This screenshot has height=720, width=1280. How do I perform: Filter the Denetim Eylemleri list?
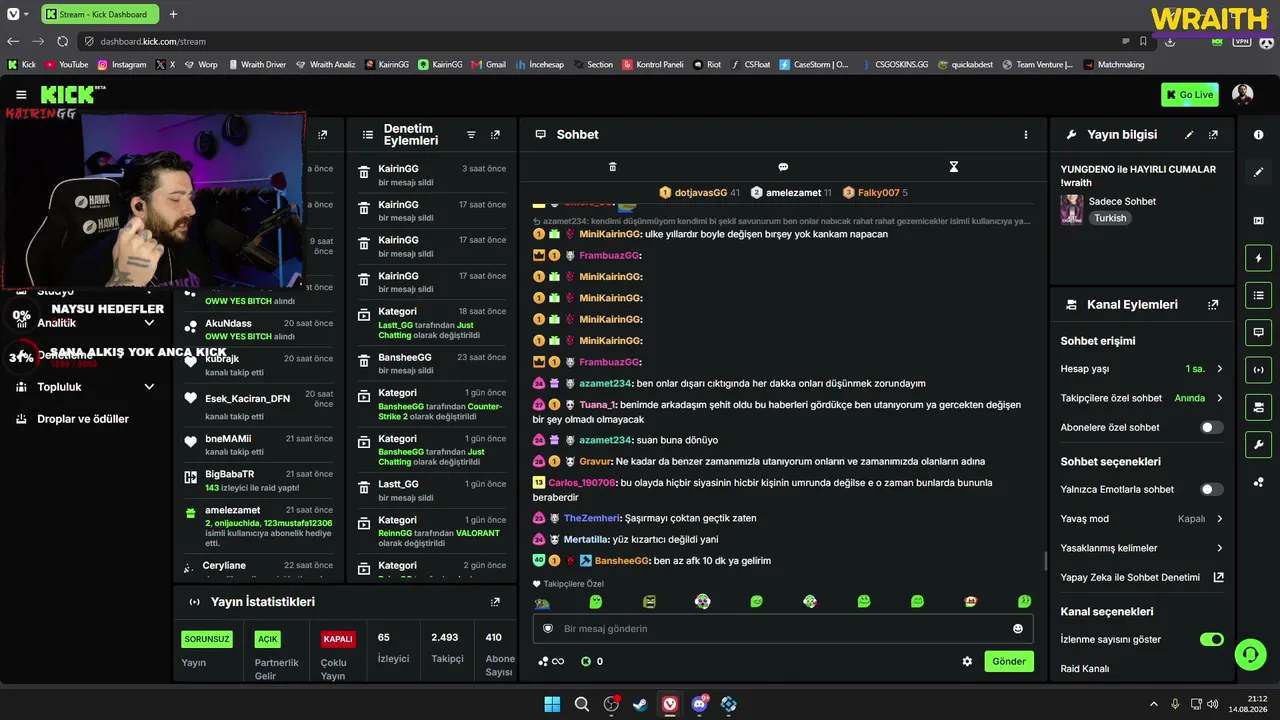(471, 135)
